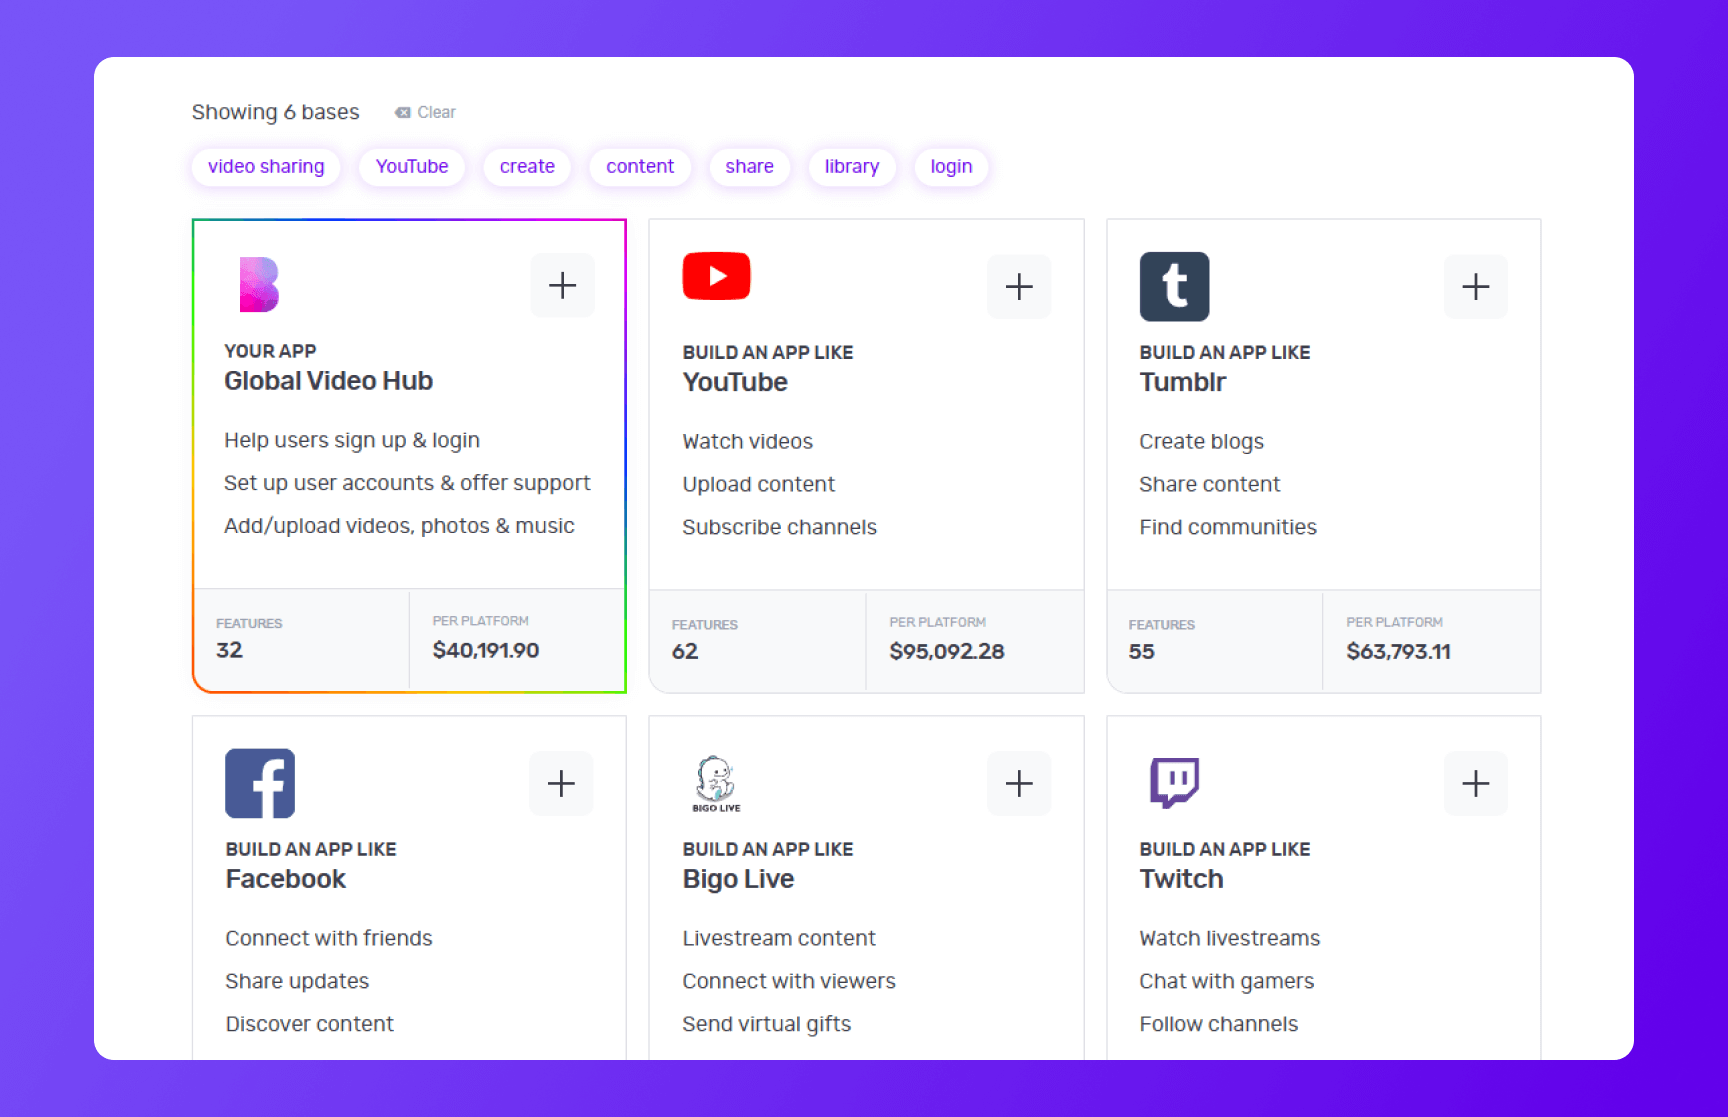Click the 32 features count
This screenshot has height=1117, width=1728.
tap(229, 650)
